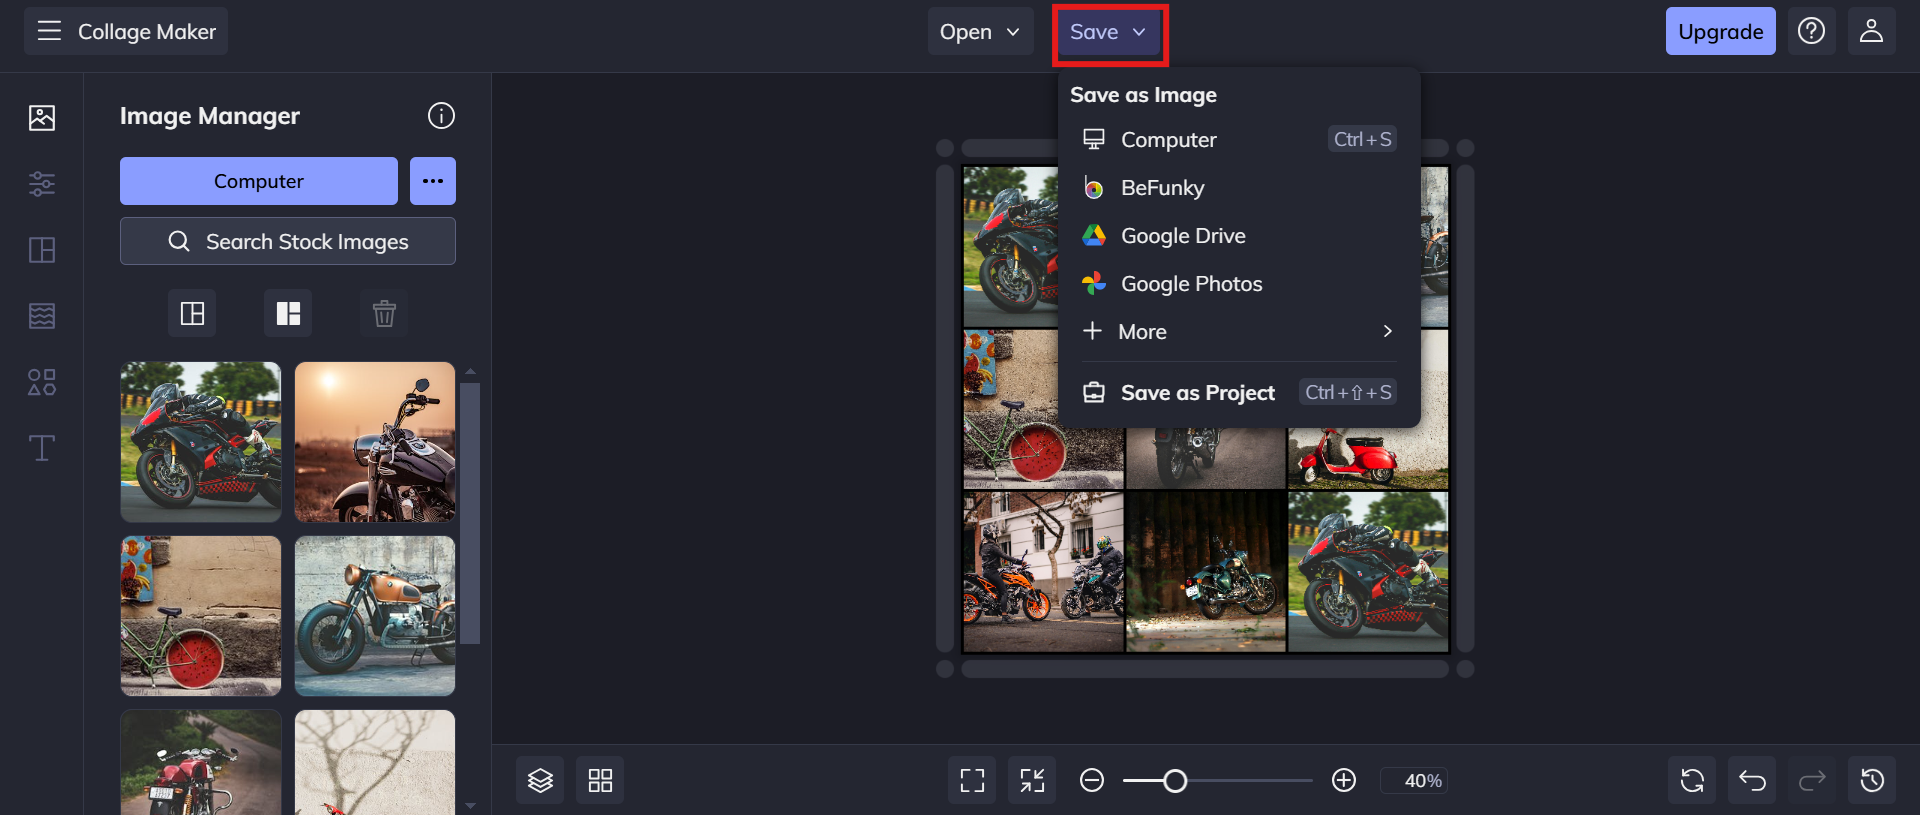Collapse the Save dropdown

[x=1109, y=31]
